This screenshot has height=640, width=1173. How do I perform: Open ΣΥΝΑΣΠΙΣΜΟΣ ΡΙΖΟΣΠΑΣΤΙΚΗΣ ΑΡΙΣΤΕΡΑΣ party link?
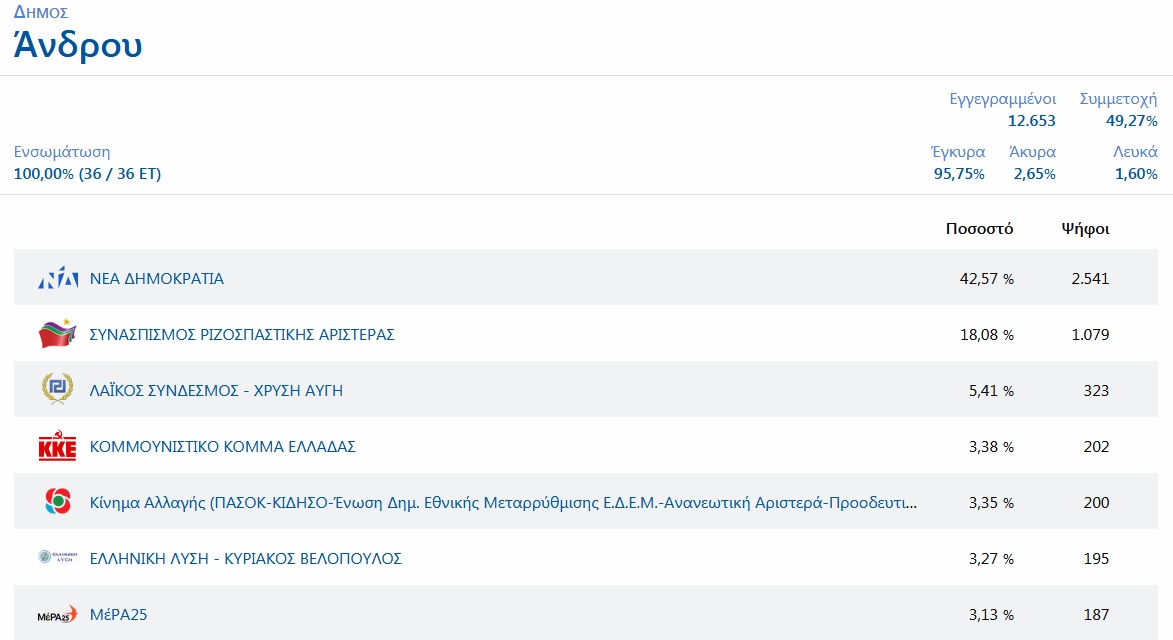click(242, 335)
